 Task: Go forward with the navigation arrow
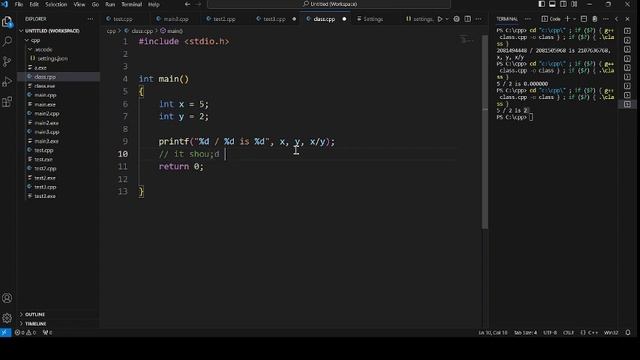[x=198, y=4]
